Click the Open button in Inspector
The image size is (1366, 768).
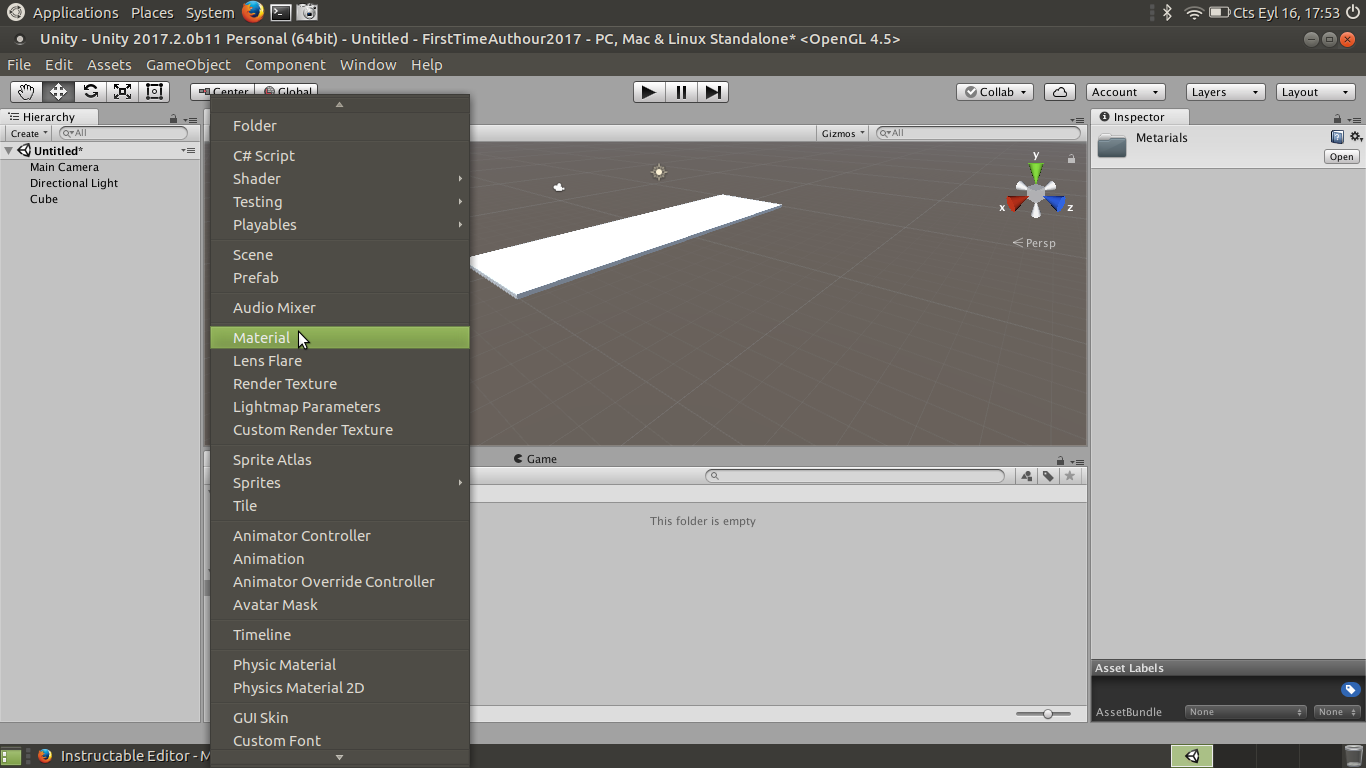[1341, 157]
